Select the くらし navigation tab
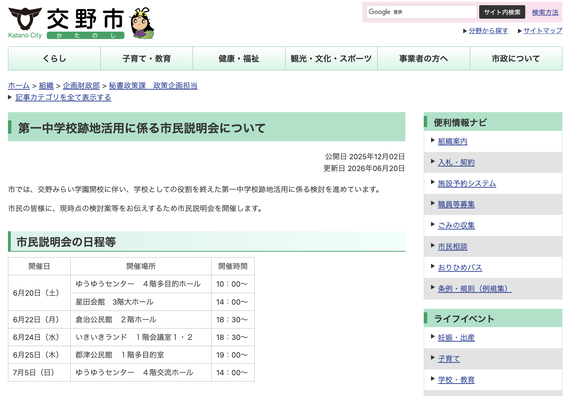Viewport: 580px width, 396px height. pyautogui.click(x=54, y=58)
